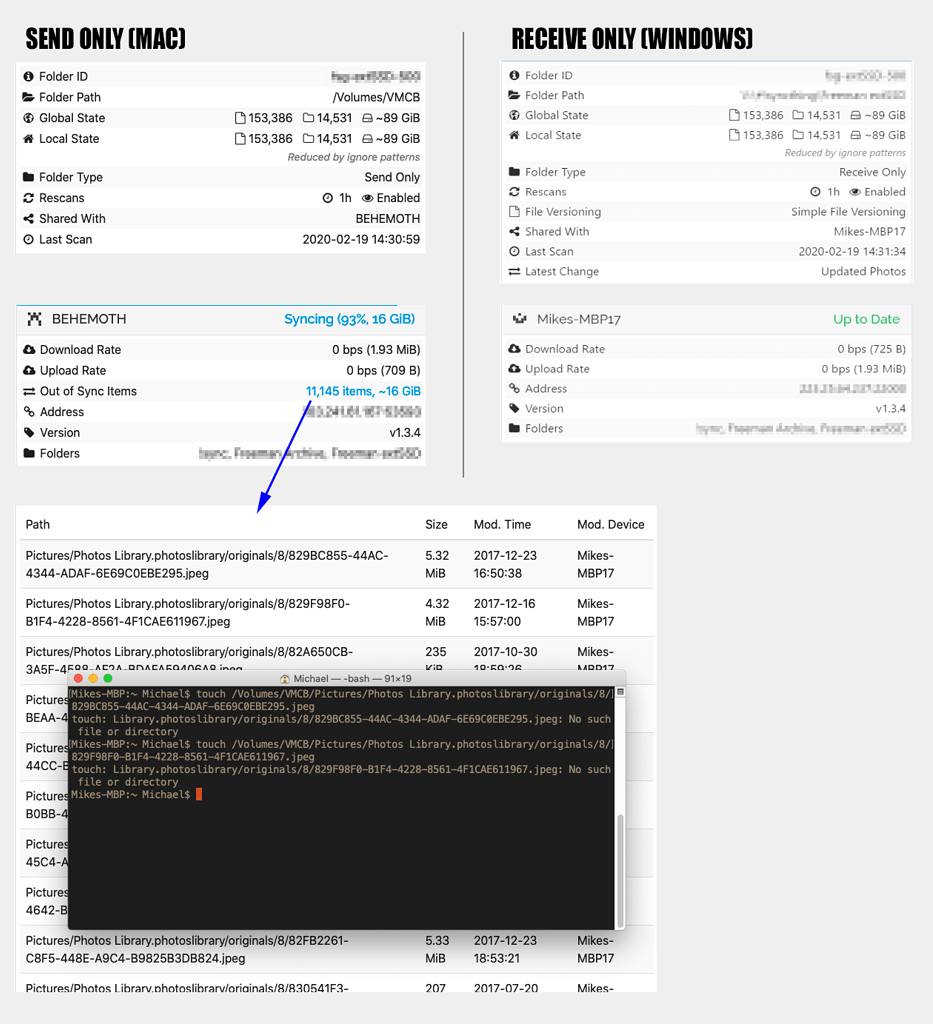Click the Upload Rate cloud icon under Mikes-MBP17
933x1024 pixels.
click(x=514, y=369)
